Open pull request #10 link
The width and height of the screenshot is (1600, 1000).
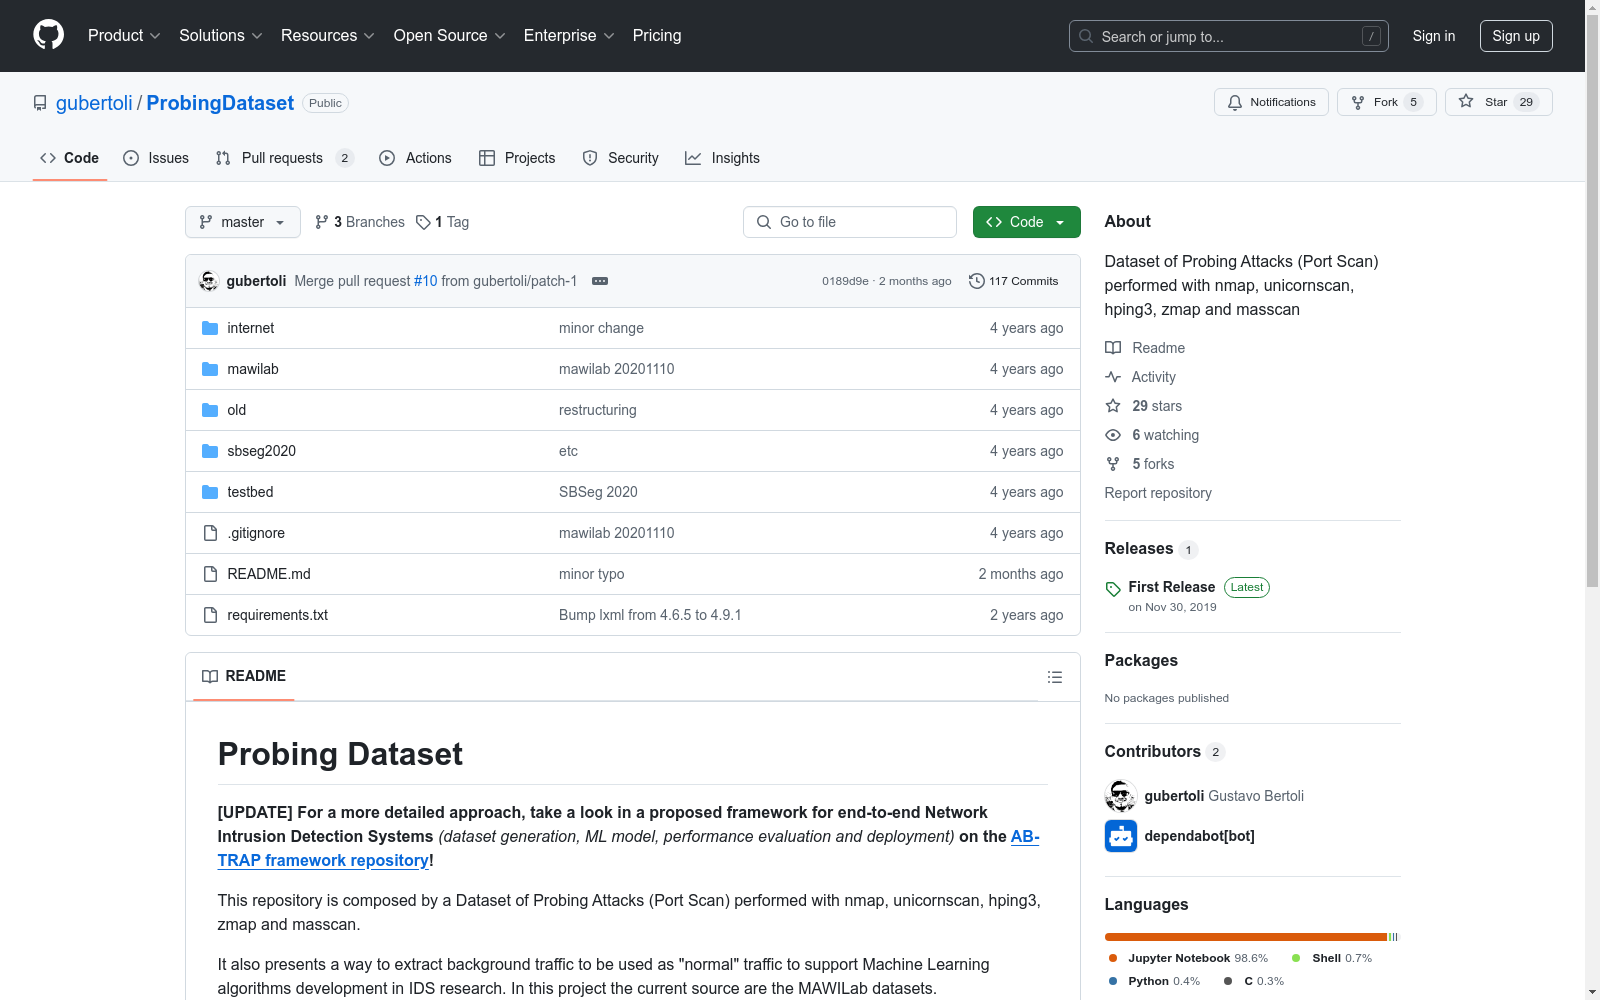coord(426,281)
